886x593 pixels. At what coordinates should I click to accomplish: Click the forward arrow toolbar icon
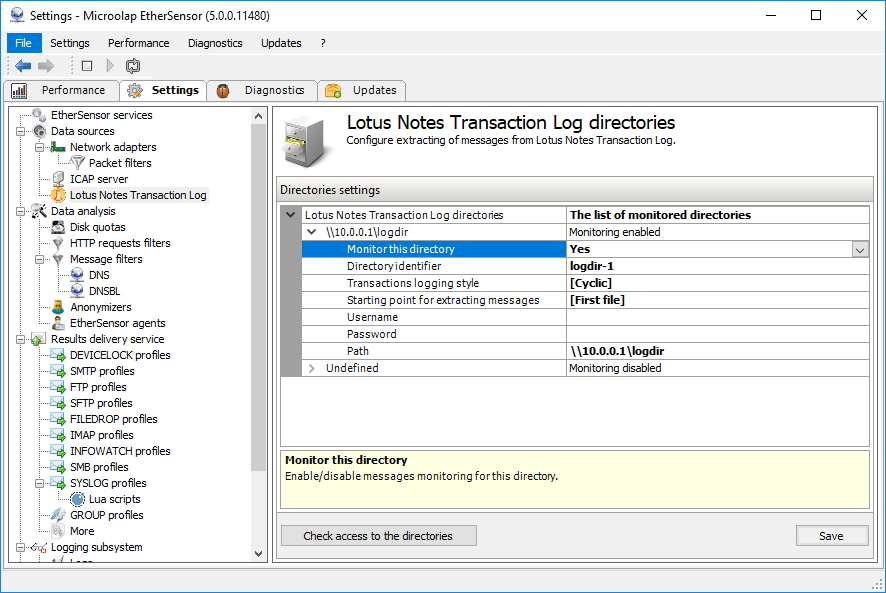(x=46, y=66)
